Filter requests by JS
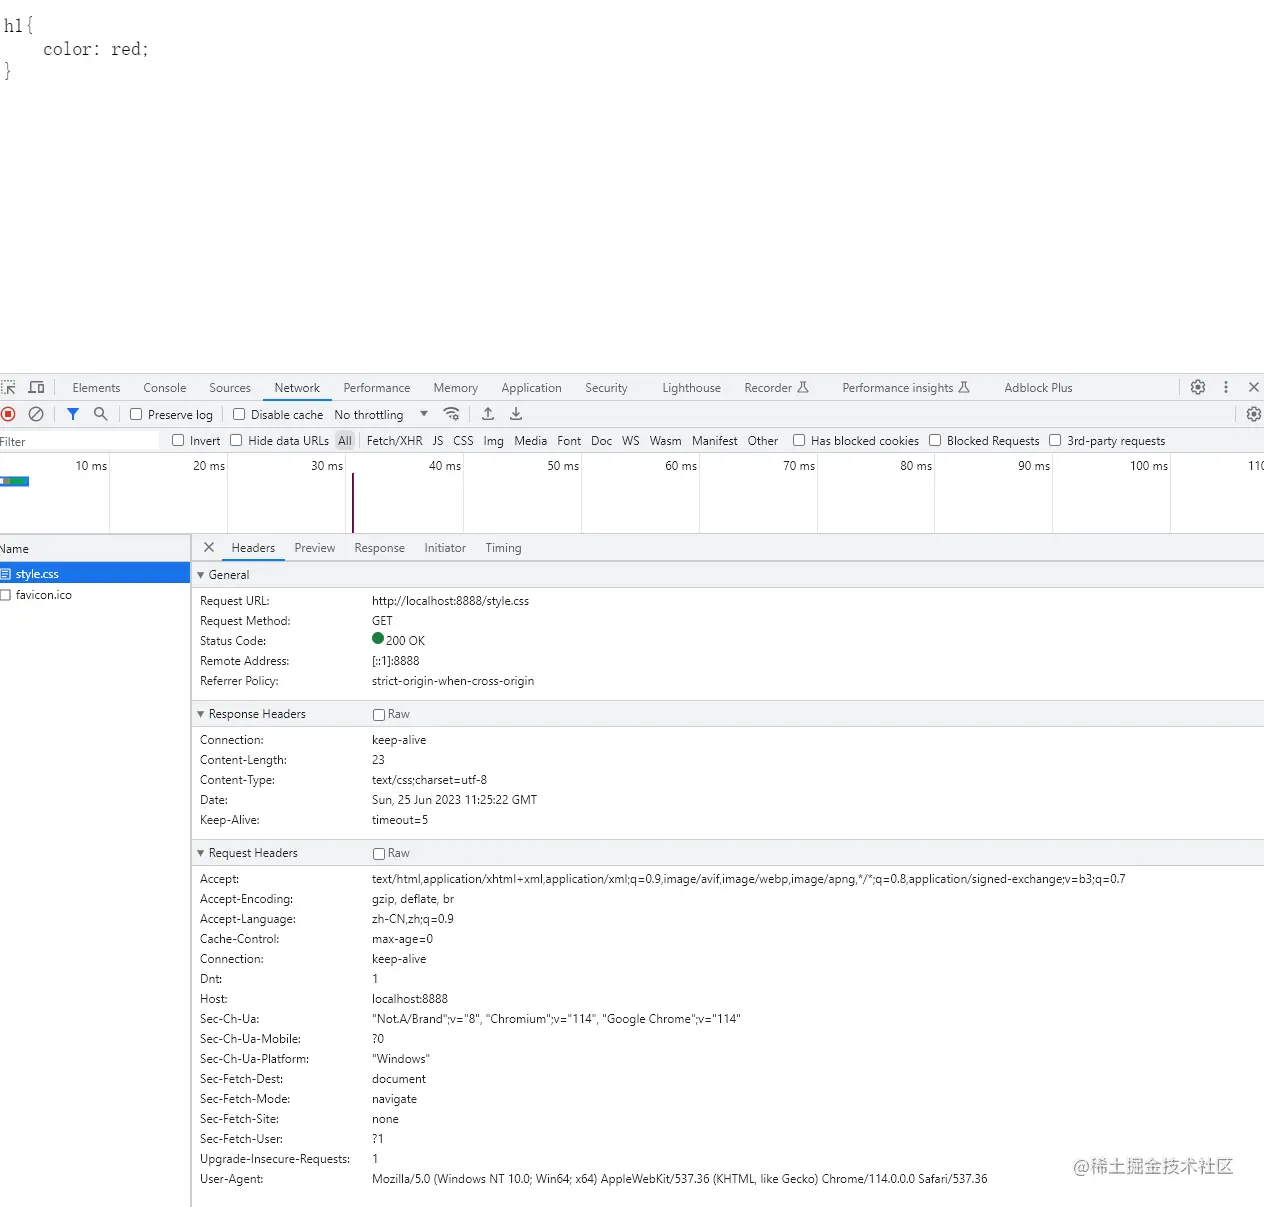The height and width of the screenshot is (1207, 1264). coord(438,441)
